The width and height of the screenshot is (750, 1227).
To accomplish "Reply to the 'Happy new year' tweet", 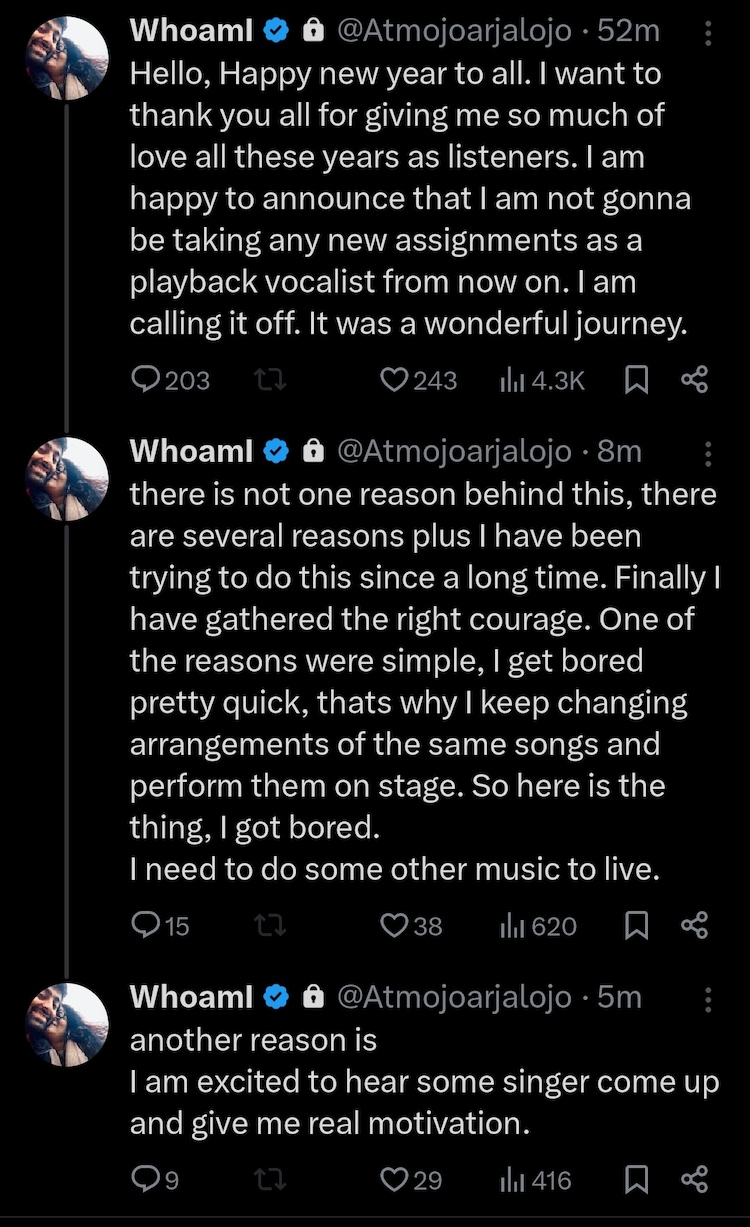I will (x=147, y=380).
